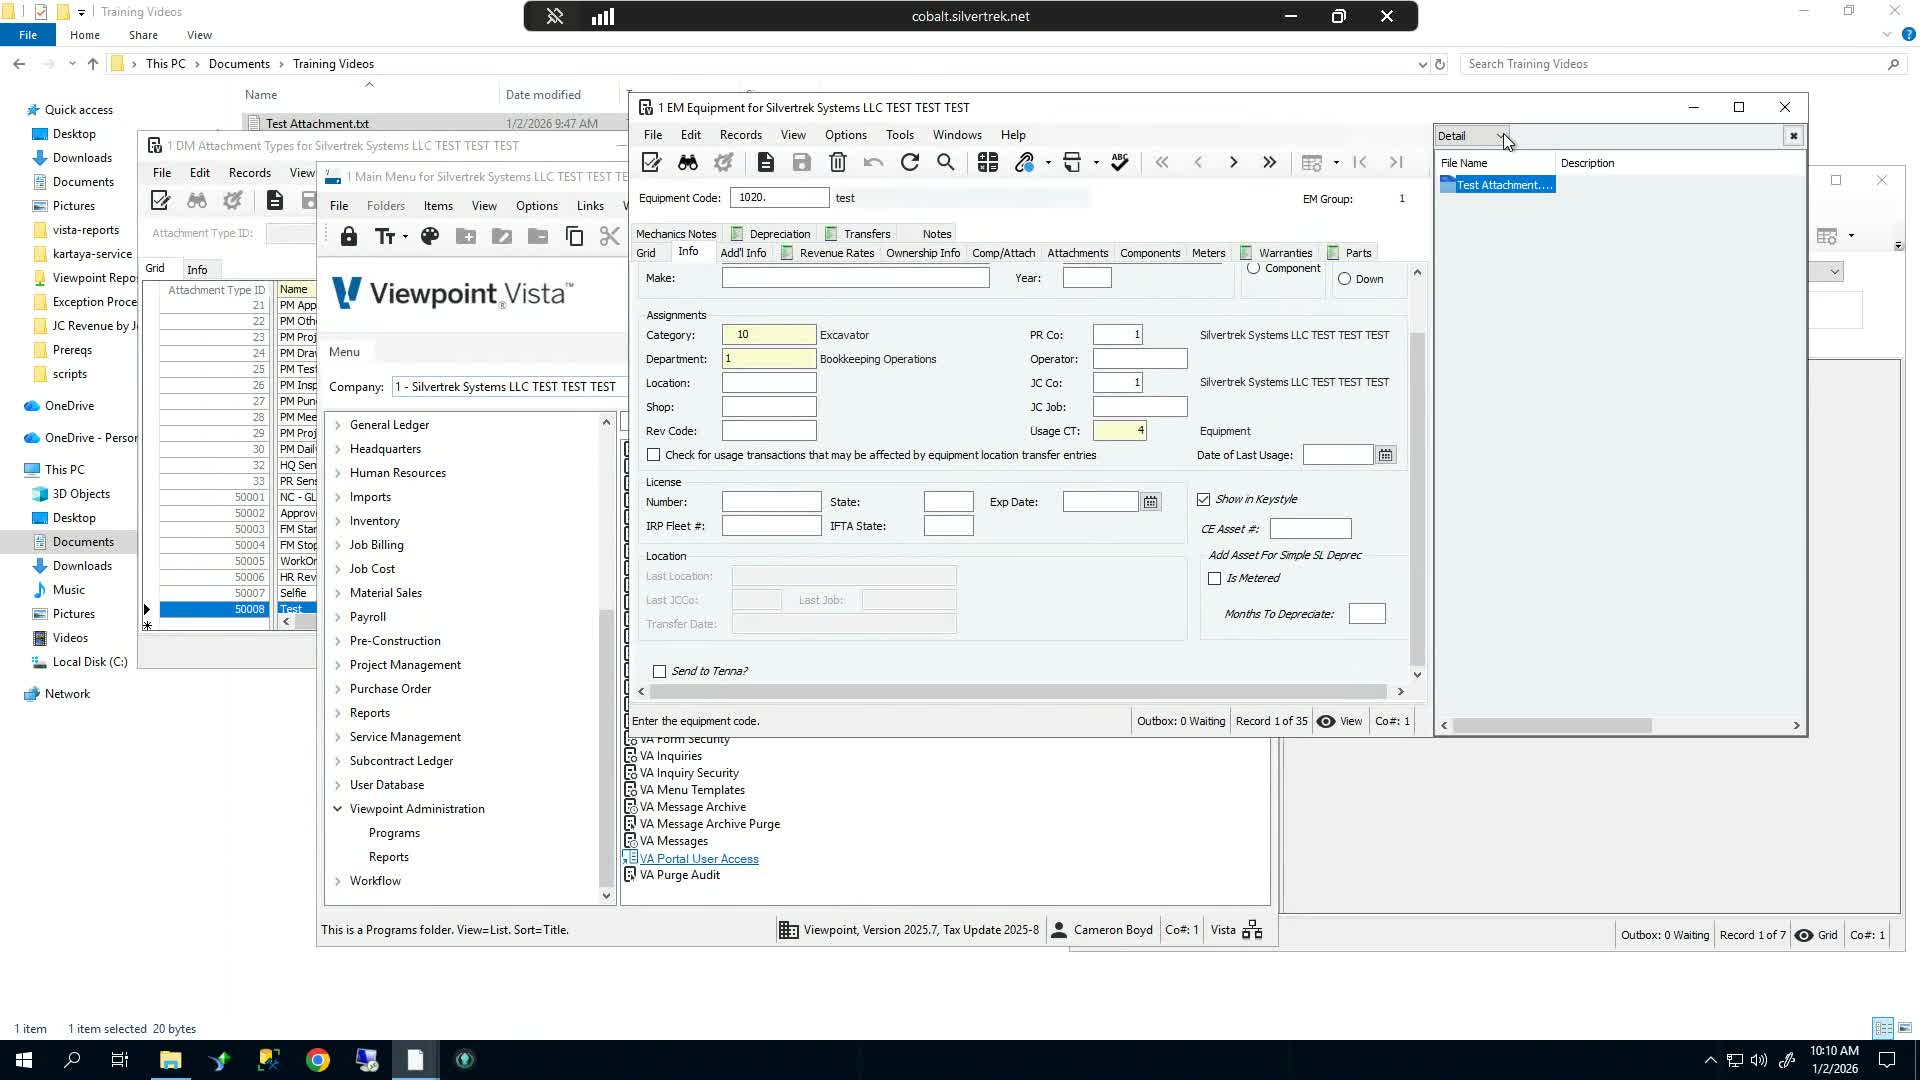1920x1080 pixels.
Task: Click the lock icon in Main Menu toolbar
Action: click(x=348, y=237)
